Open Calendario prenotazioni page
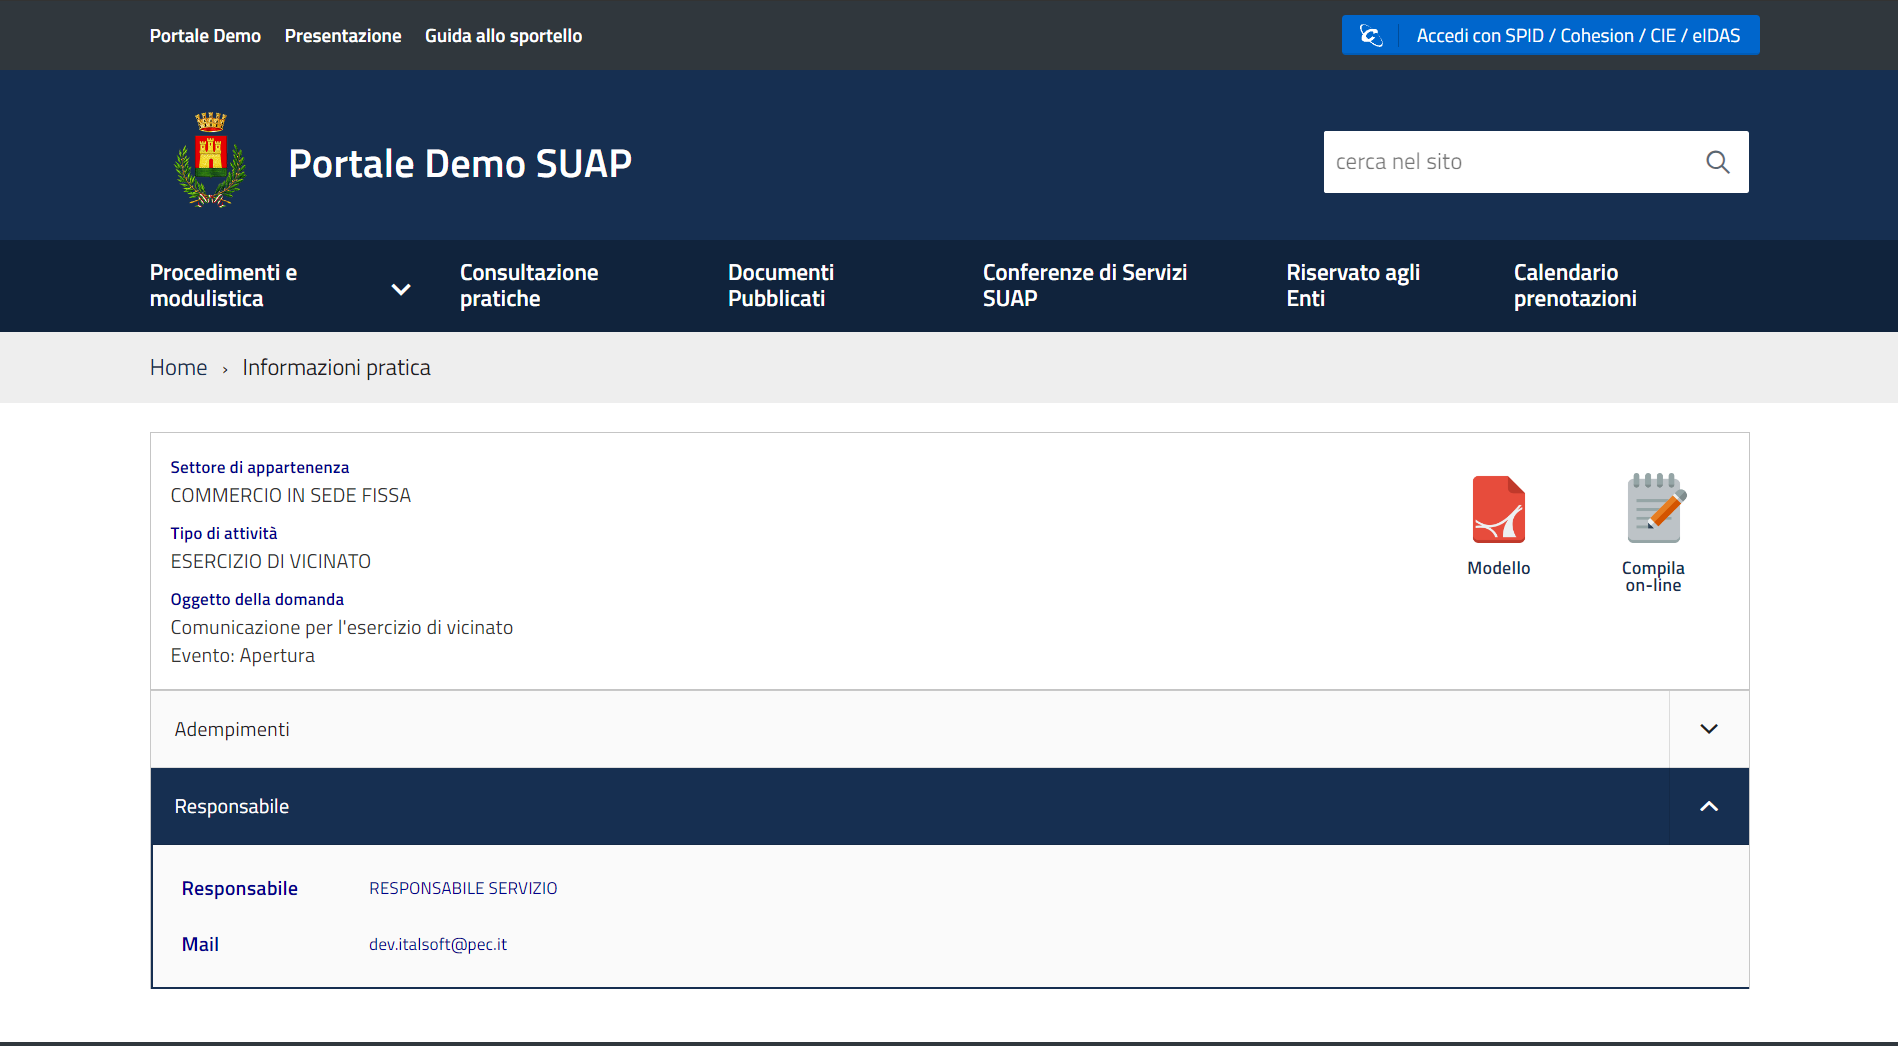The height and width of the screenshot is (1046, 1898). tap(1574, 286)
